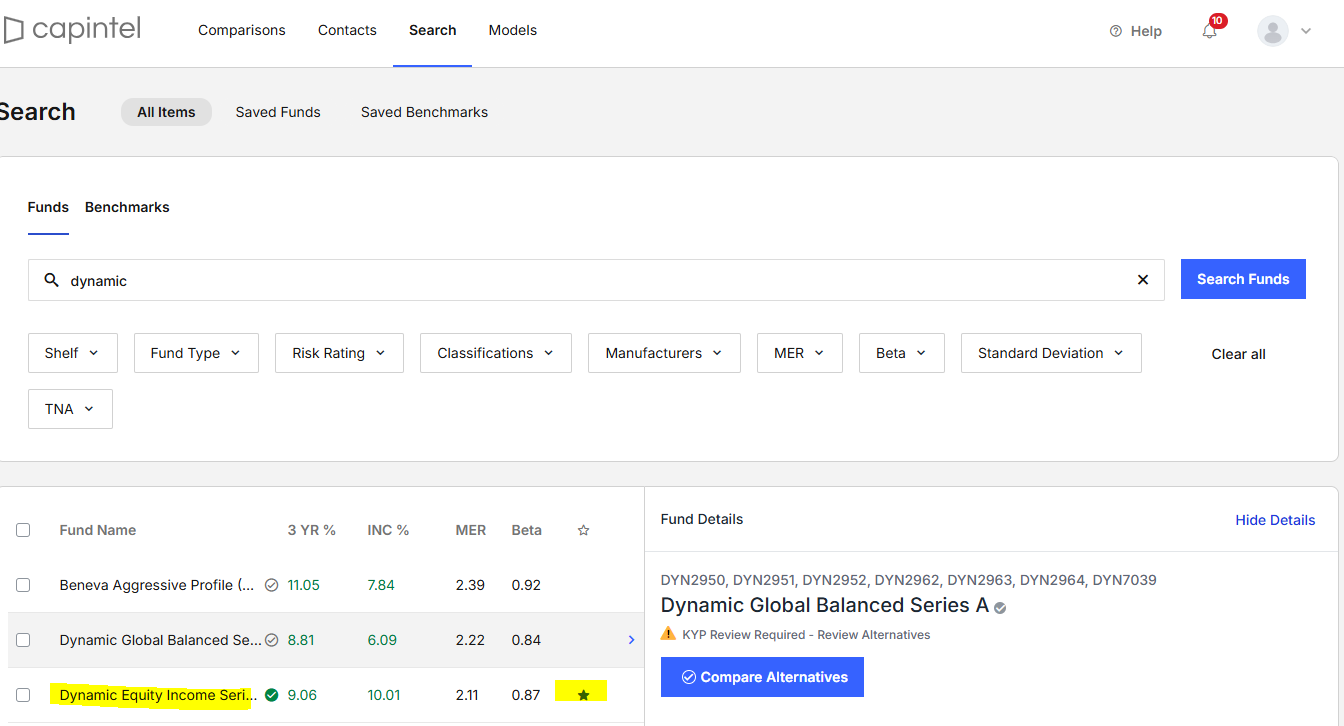Select the All Items tab
Screen dimensions: 1344x726
click(166, 112)
